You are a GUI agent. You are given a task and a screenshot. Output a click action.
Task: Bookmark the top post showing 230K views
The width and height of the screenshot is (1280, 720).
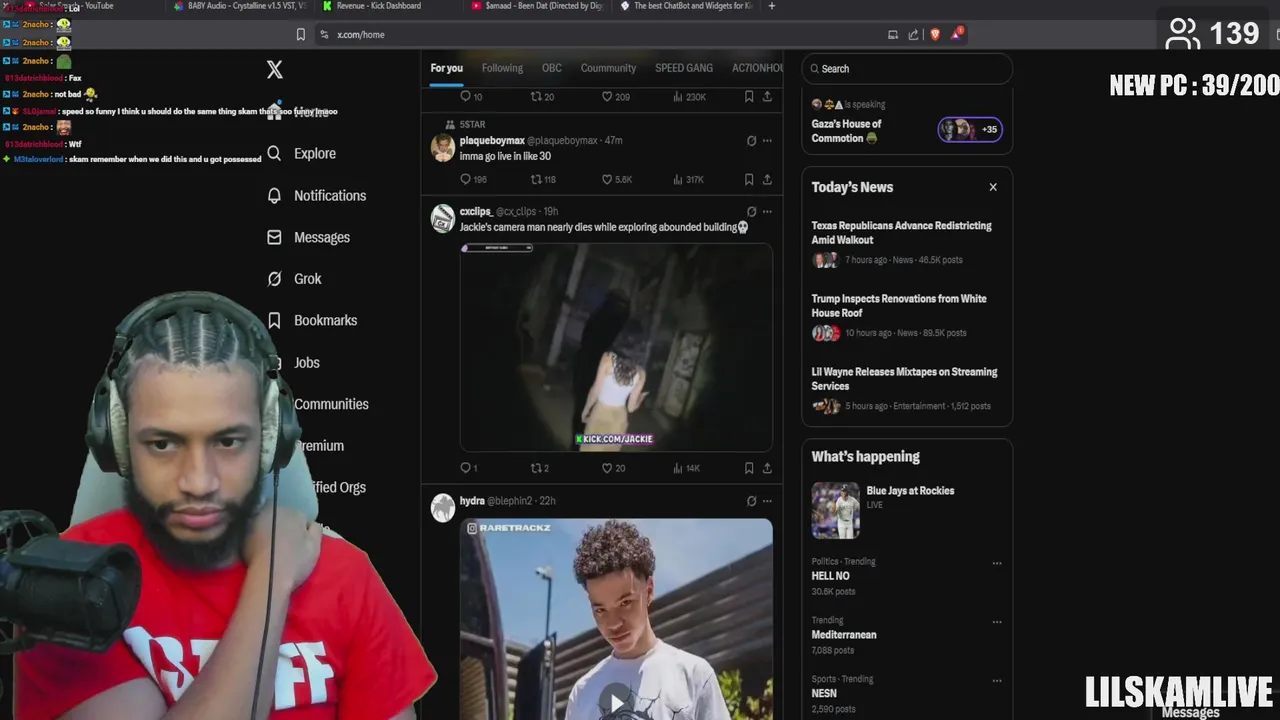tap(749, 97)
